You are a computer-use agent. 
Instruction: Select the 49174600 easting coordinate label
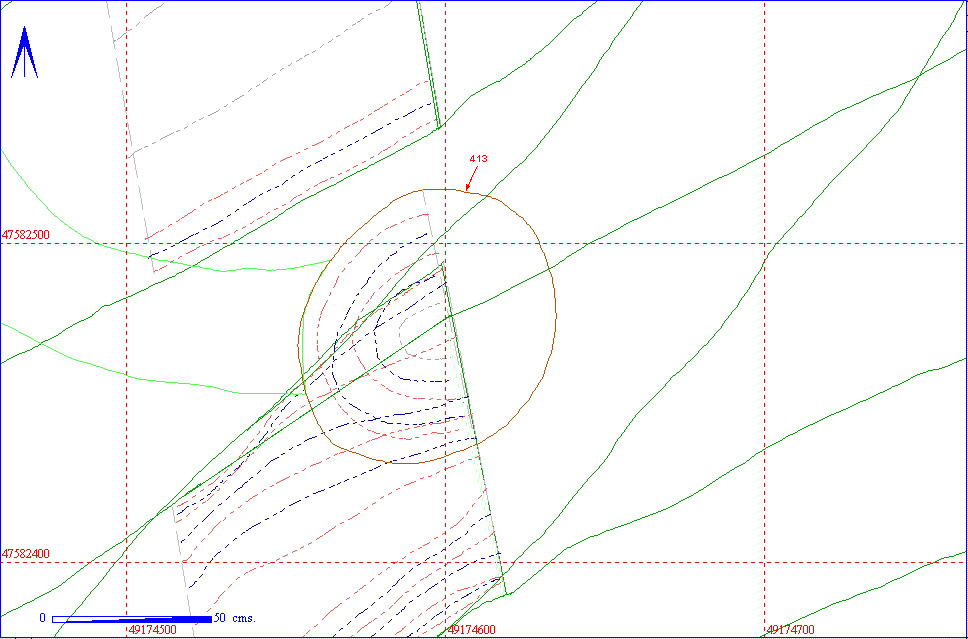pyautogui.click(x=472, y=630)
